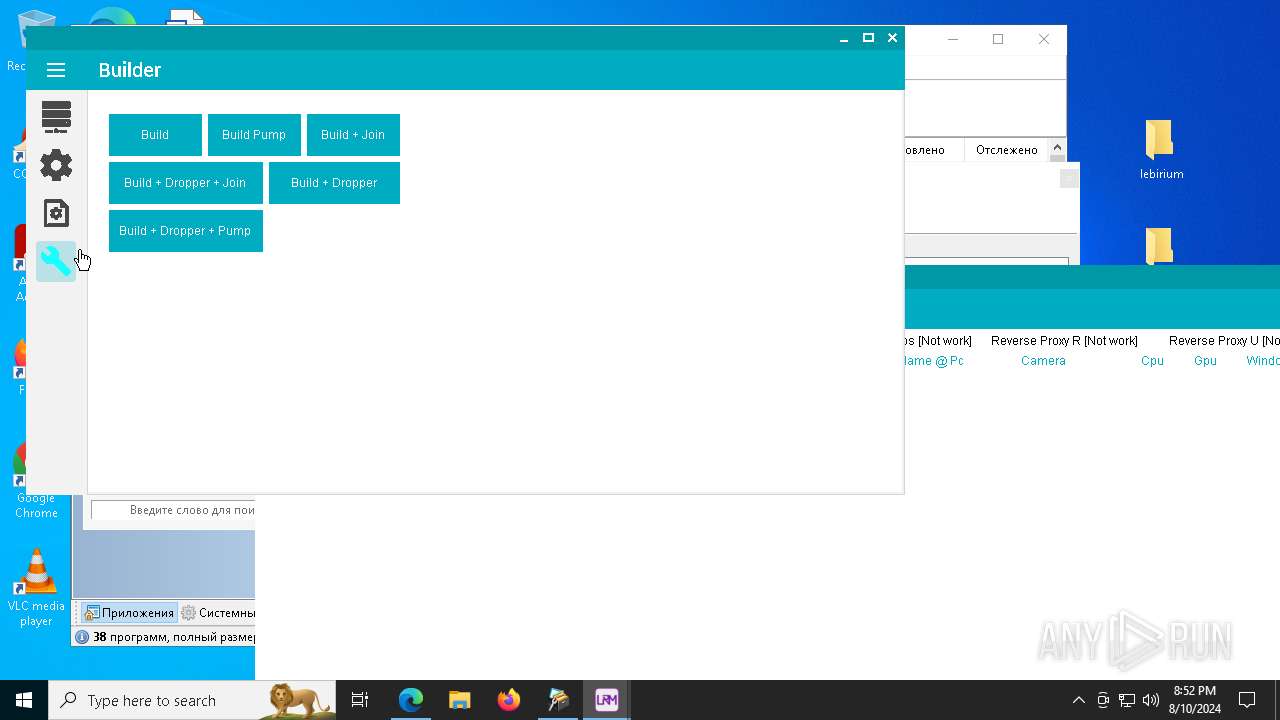
Task: Maximize the background window behind Builder
Action: point(998,39)
